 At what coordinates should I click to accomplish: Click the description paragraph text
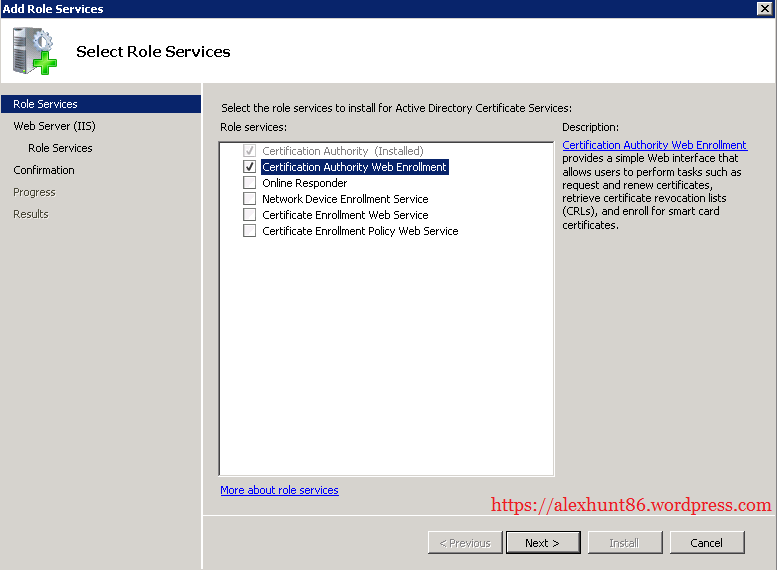[652, 191]
